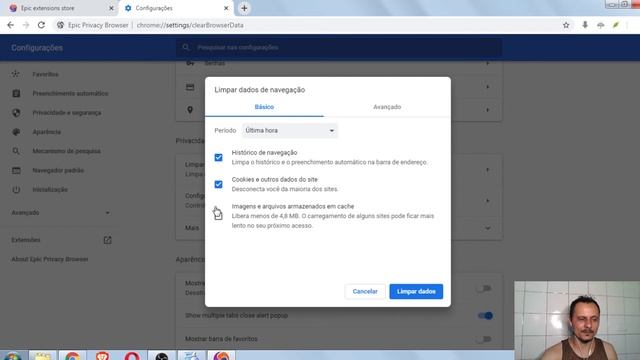Open Aparência in the settings sidebar
The image size is (640, 360).
[47, 132]
